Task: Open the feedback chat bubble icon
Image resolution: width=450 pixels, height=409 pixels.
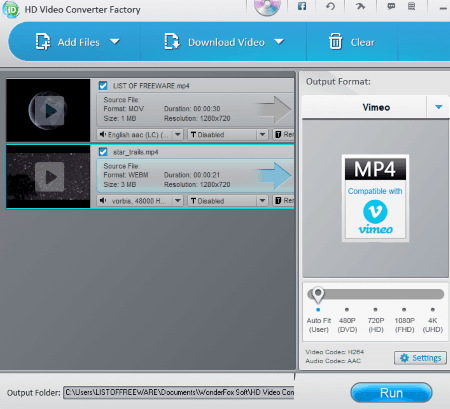Action: tap(391, 6)
